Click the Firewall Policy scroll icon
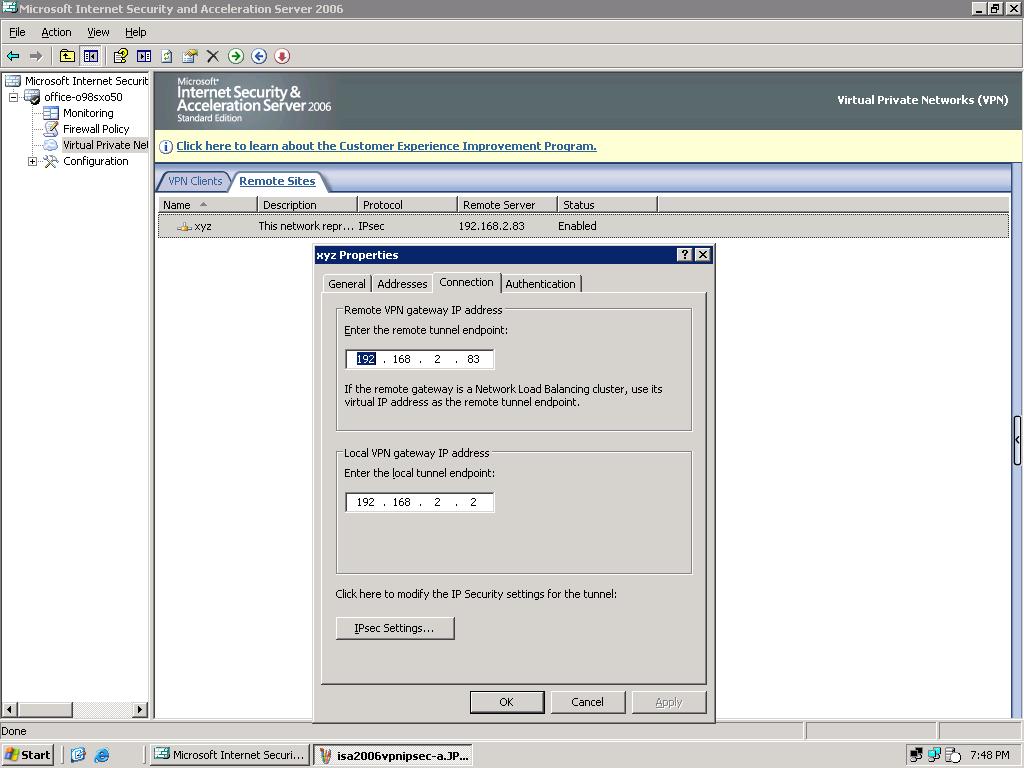This screenshot has height=768, width=1024. [x=51, y=129]
